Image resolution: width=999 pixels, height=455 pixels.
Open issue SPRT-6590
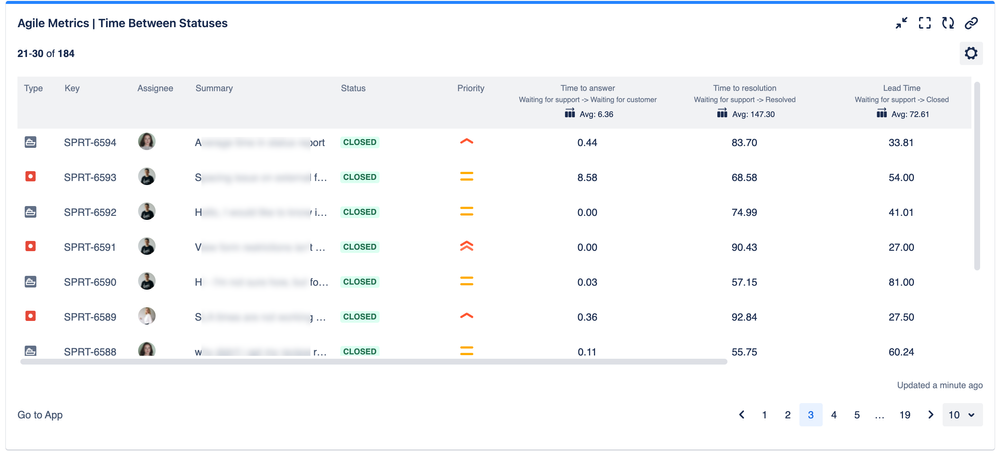[90, 282]
